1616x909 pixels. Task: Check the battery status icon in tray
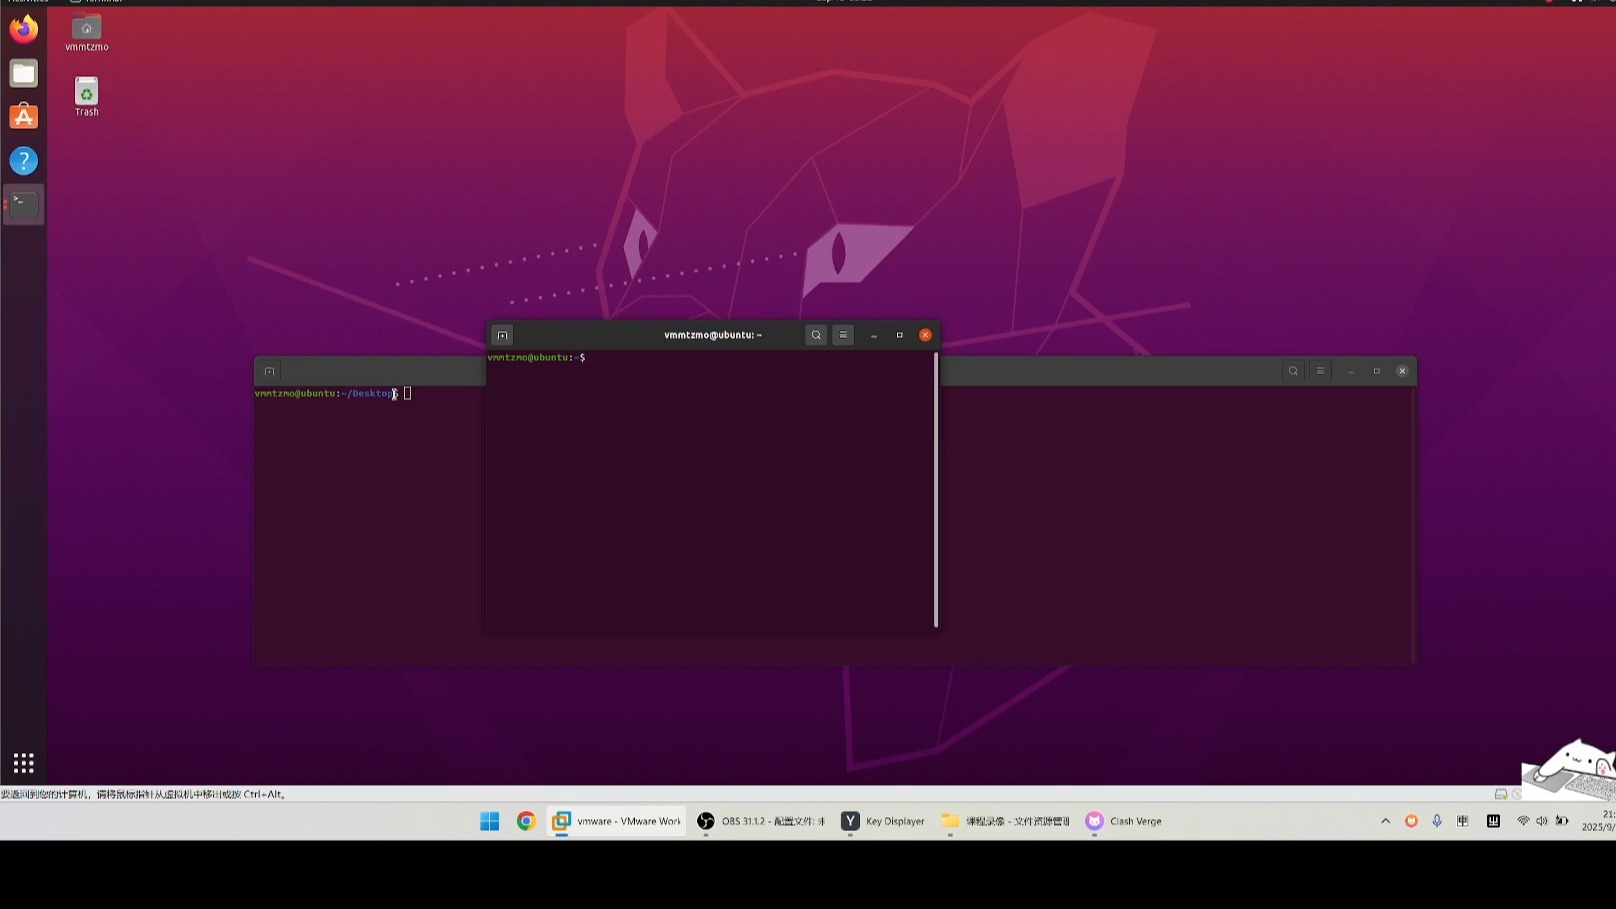pos(1562,821)
